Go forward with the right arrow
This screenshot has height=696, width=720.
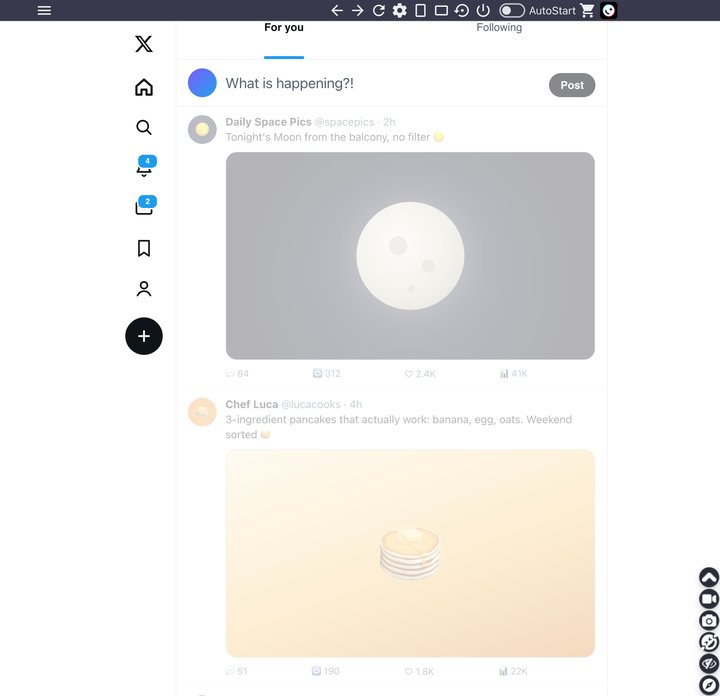pyautogui.click(x=358, y=10)
